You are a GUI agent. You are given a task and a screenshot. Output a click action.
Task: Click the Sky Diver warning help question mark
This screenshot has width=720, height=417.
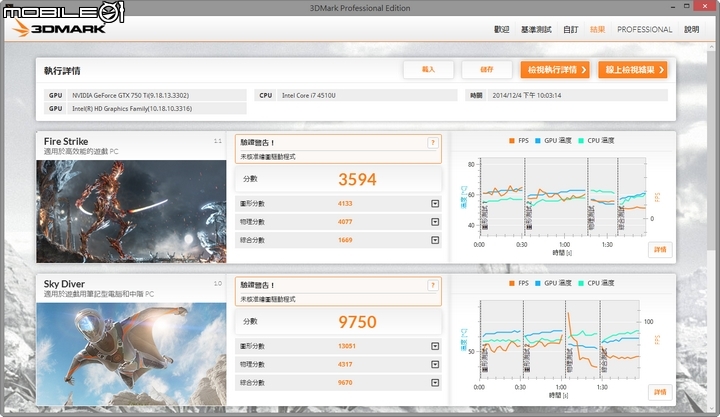click(433, 286)
